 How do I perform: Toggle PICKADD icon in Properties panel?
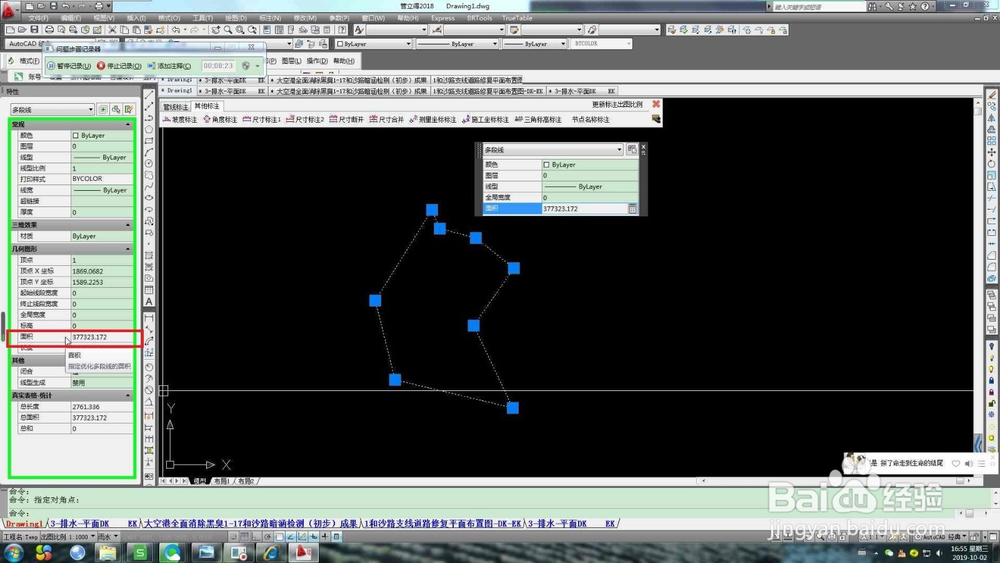[103, 110]
